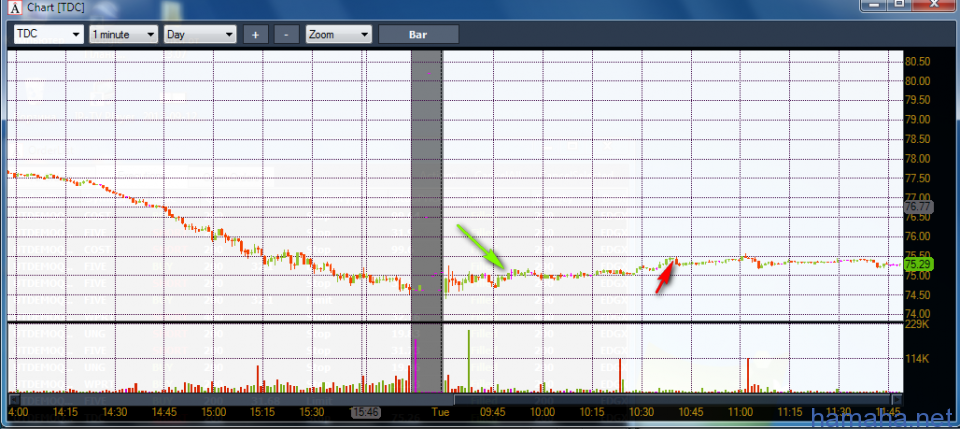Open the Zoom dropdown
Viewport: 960px width, 429px height.
339,34
